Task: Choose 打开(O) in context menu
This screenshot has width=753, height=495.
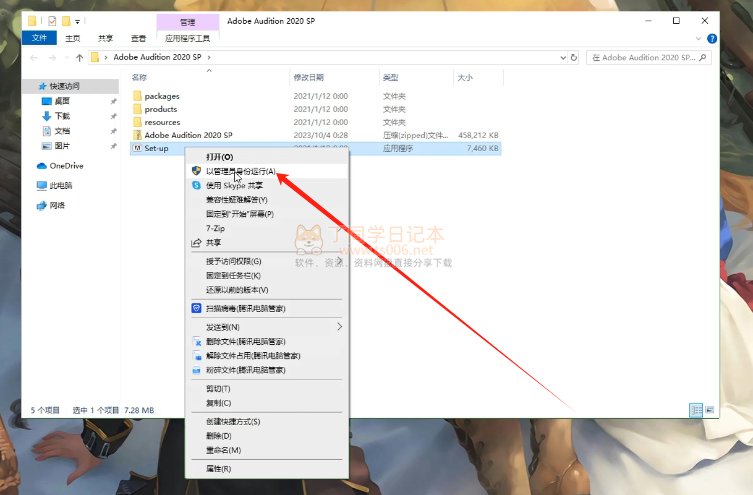Action: pos(219,157)
